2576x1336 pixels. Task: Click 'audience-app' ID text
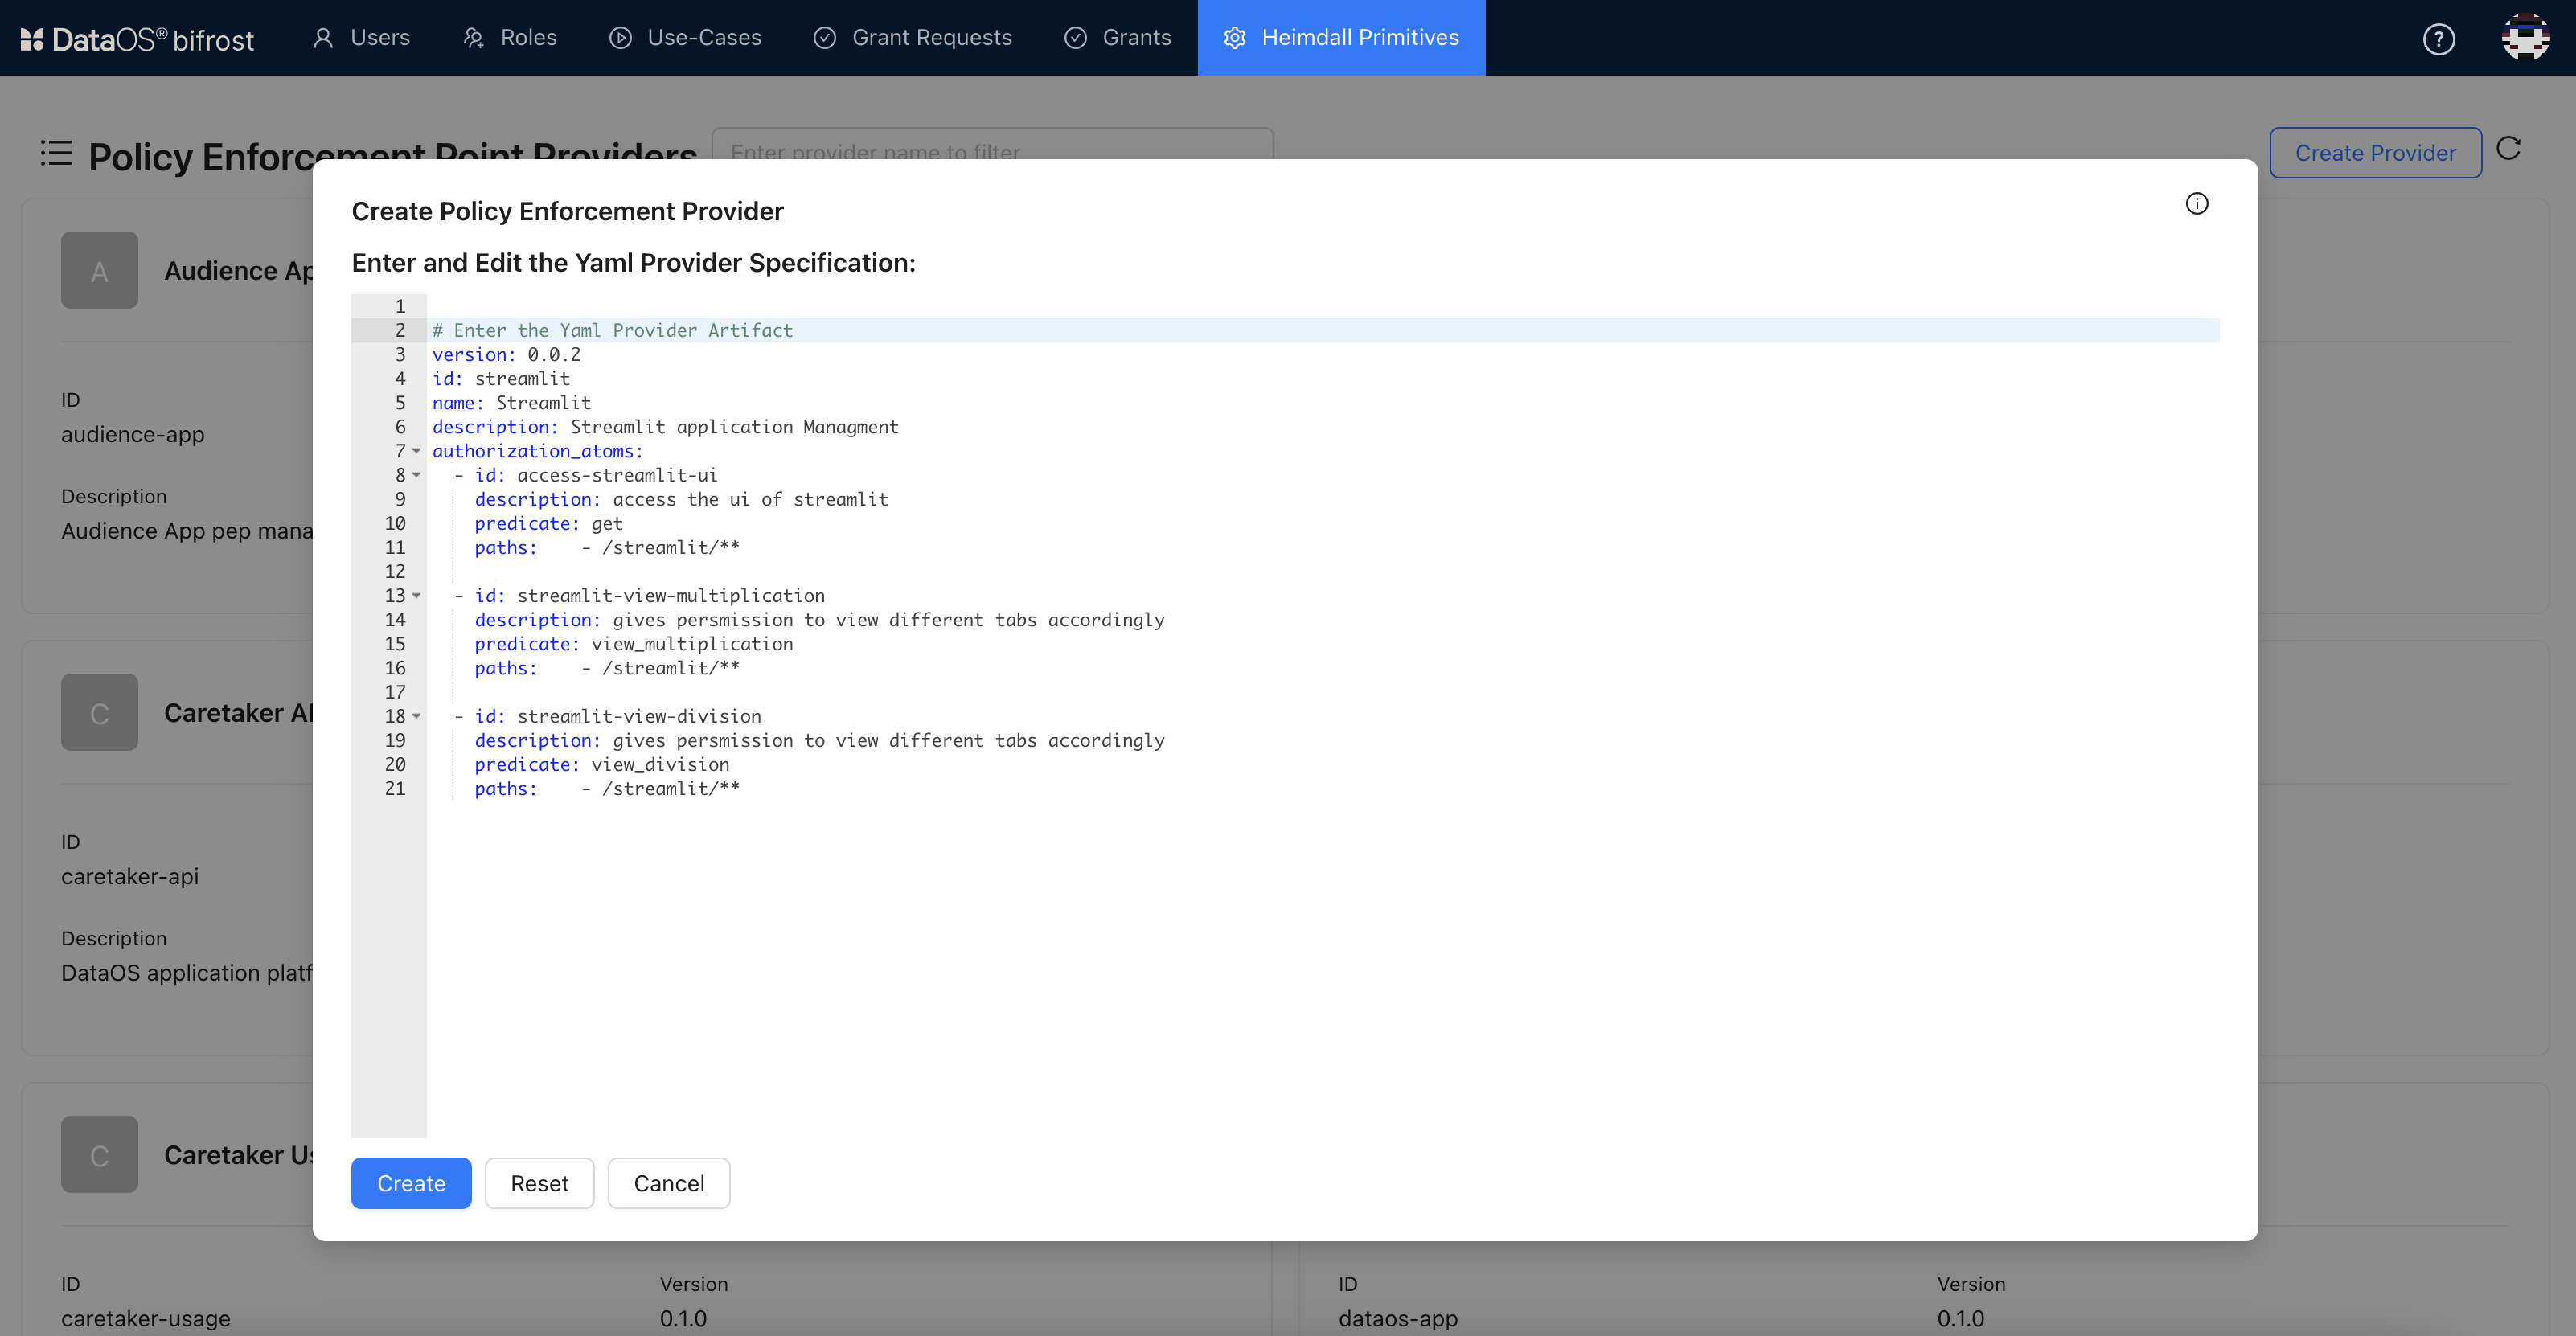(x=132, y=434)
